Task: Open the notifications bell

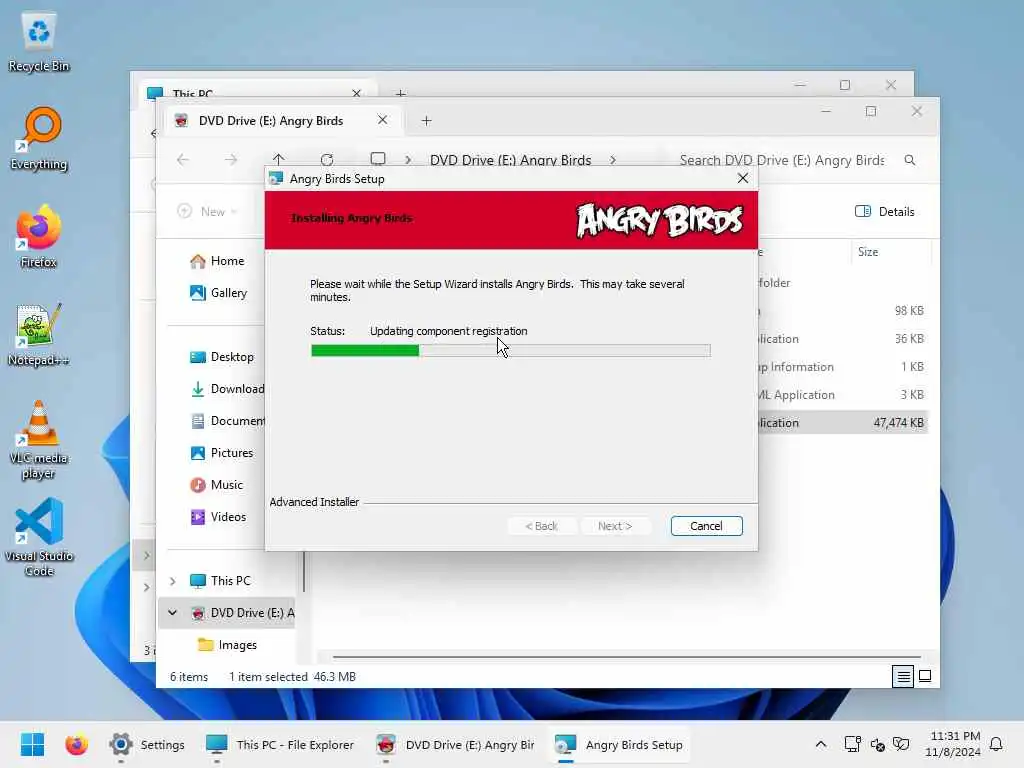Action: 997,744
